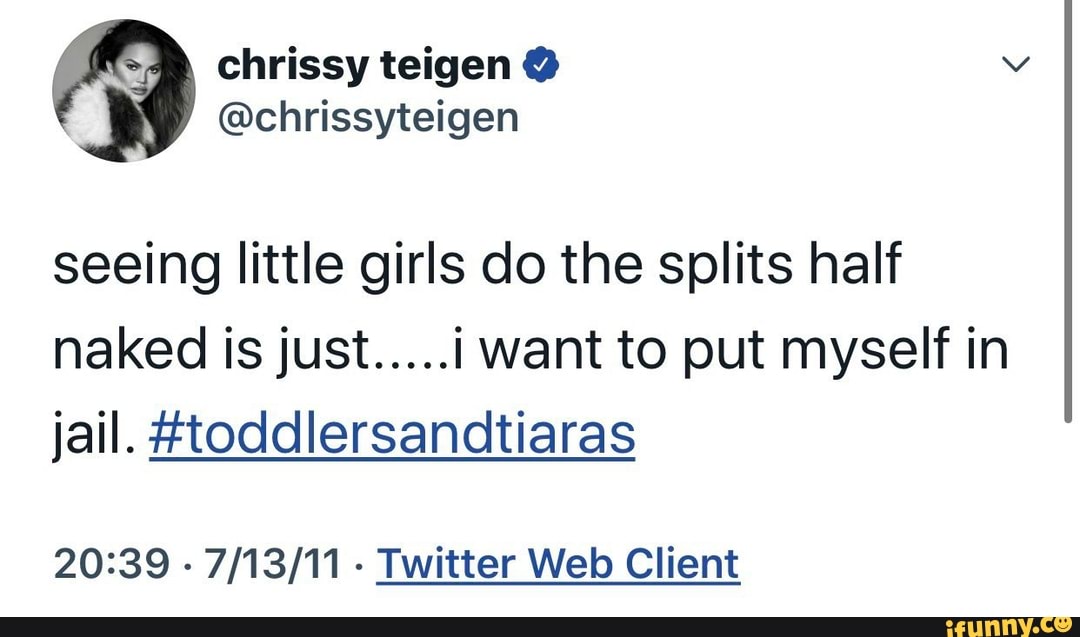Open the chrissy teigen display name
Viewport: 1080px width, 637px height.
coord(364,66)
